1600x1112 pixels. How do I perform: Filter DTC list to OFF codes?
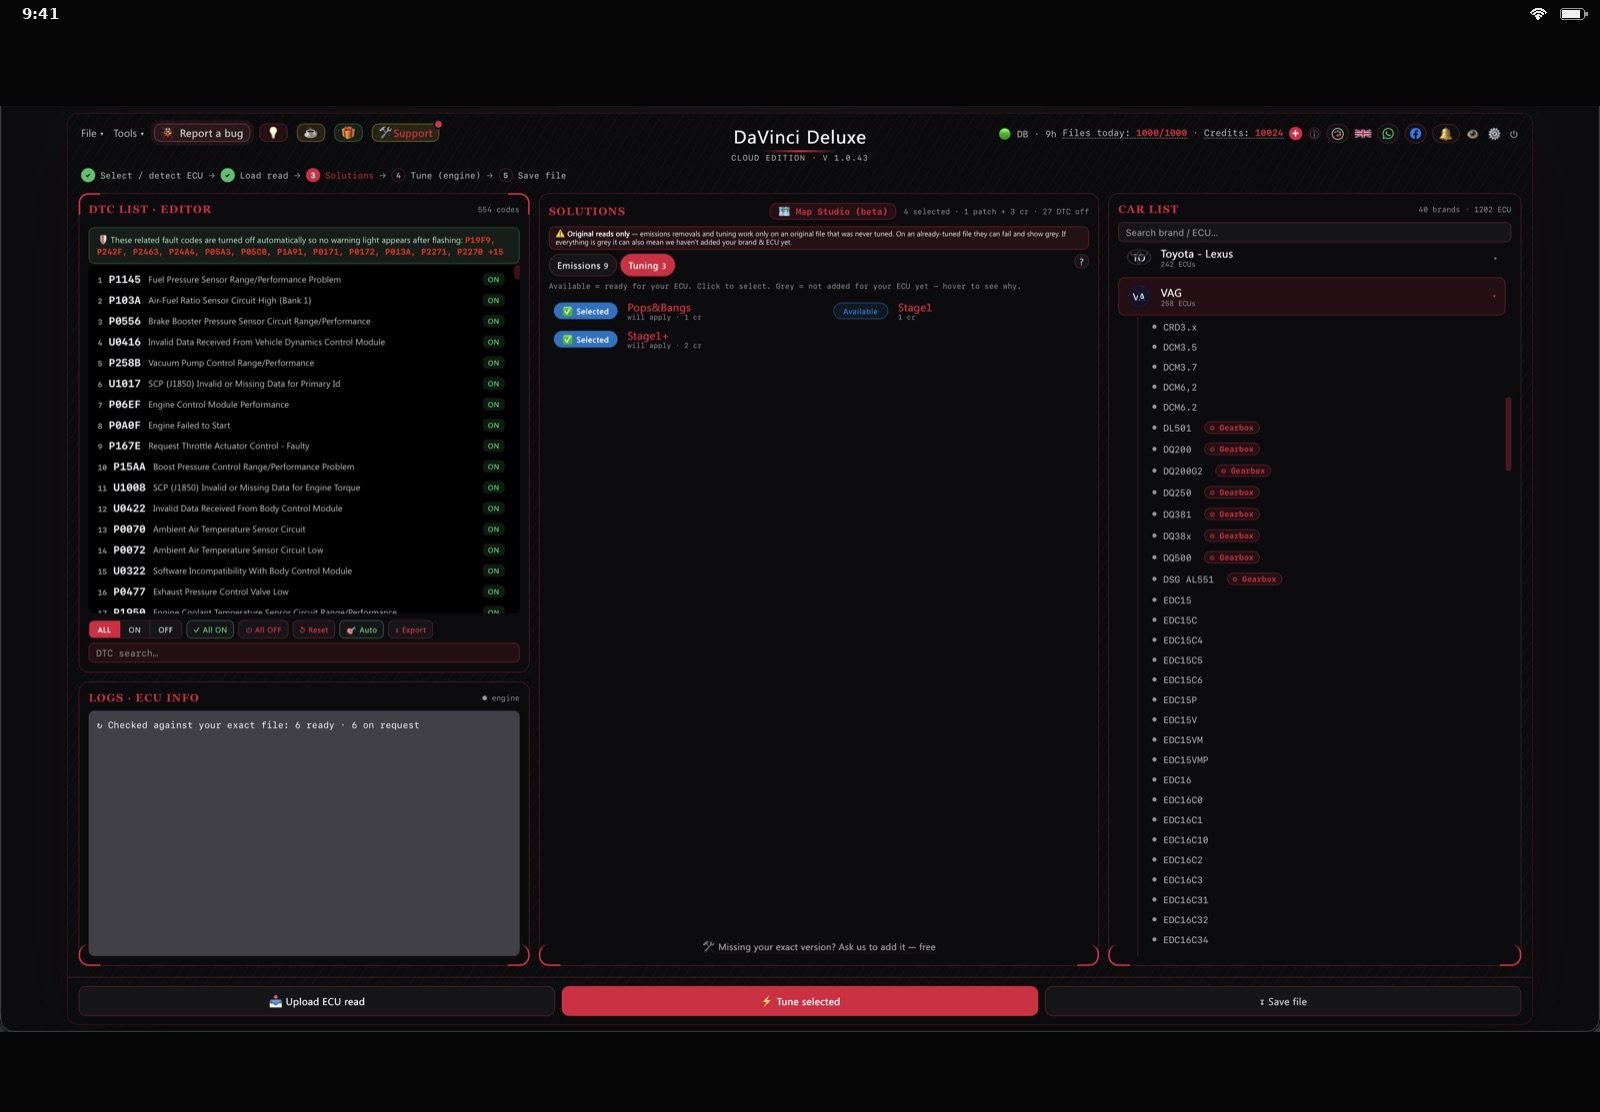pos(166,630)
